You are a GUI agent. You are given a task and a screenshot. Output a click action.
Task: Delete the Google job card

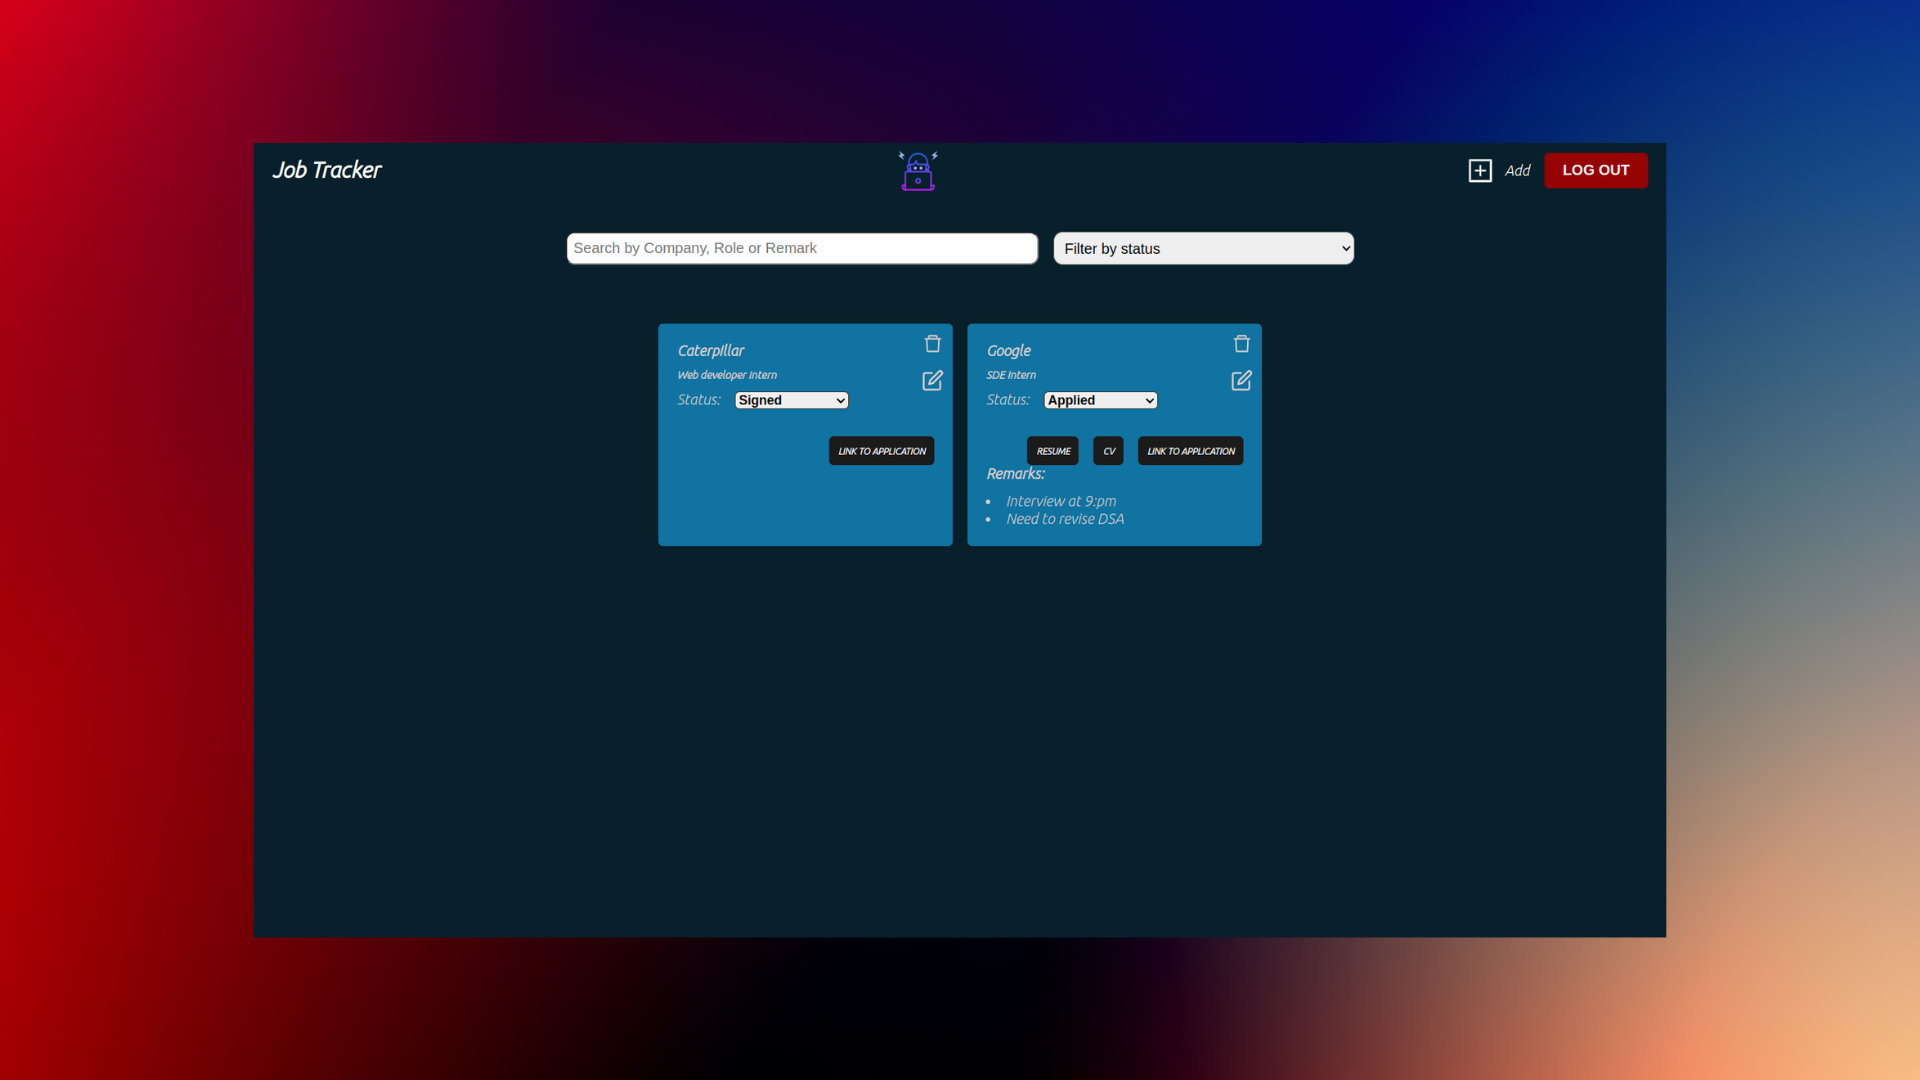[1241, 344]
